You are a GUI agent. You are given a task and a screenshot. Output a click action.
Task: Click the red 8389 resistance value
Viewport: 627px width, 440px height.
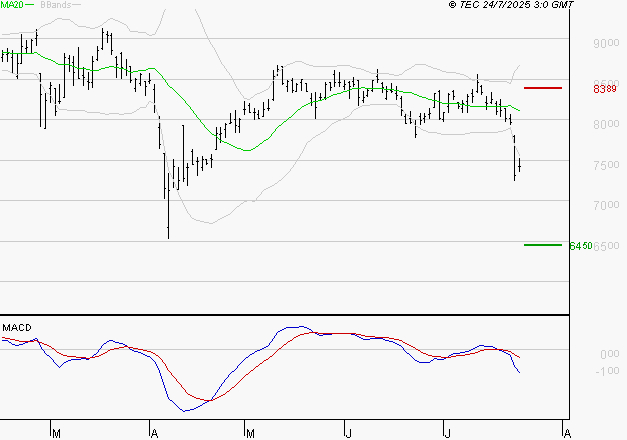tap(605, 89)
